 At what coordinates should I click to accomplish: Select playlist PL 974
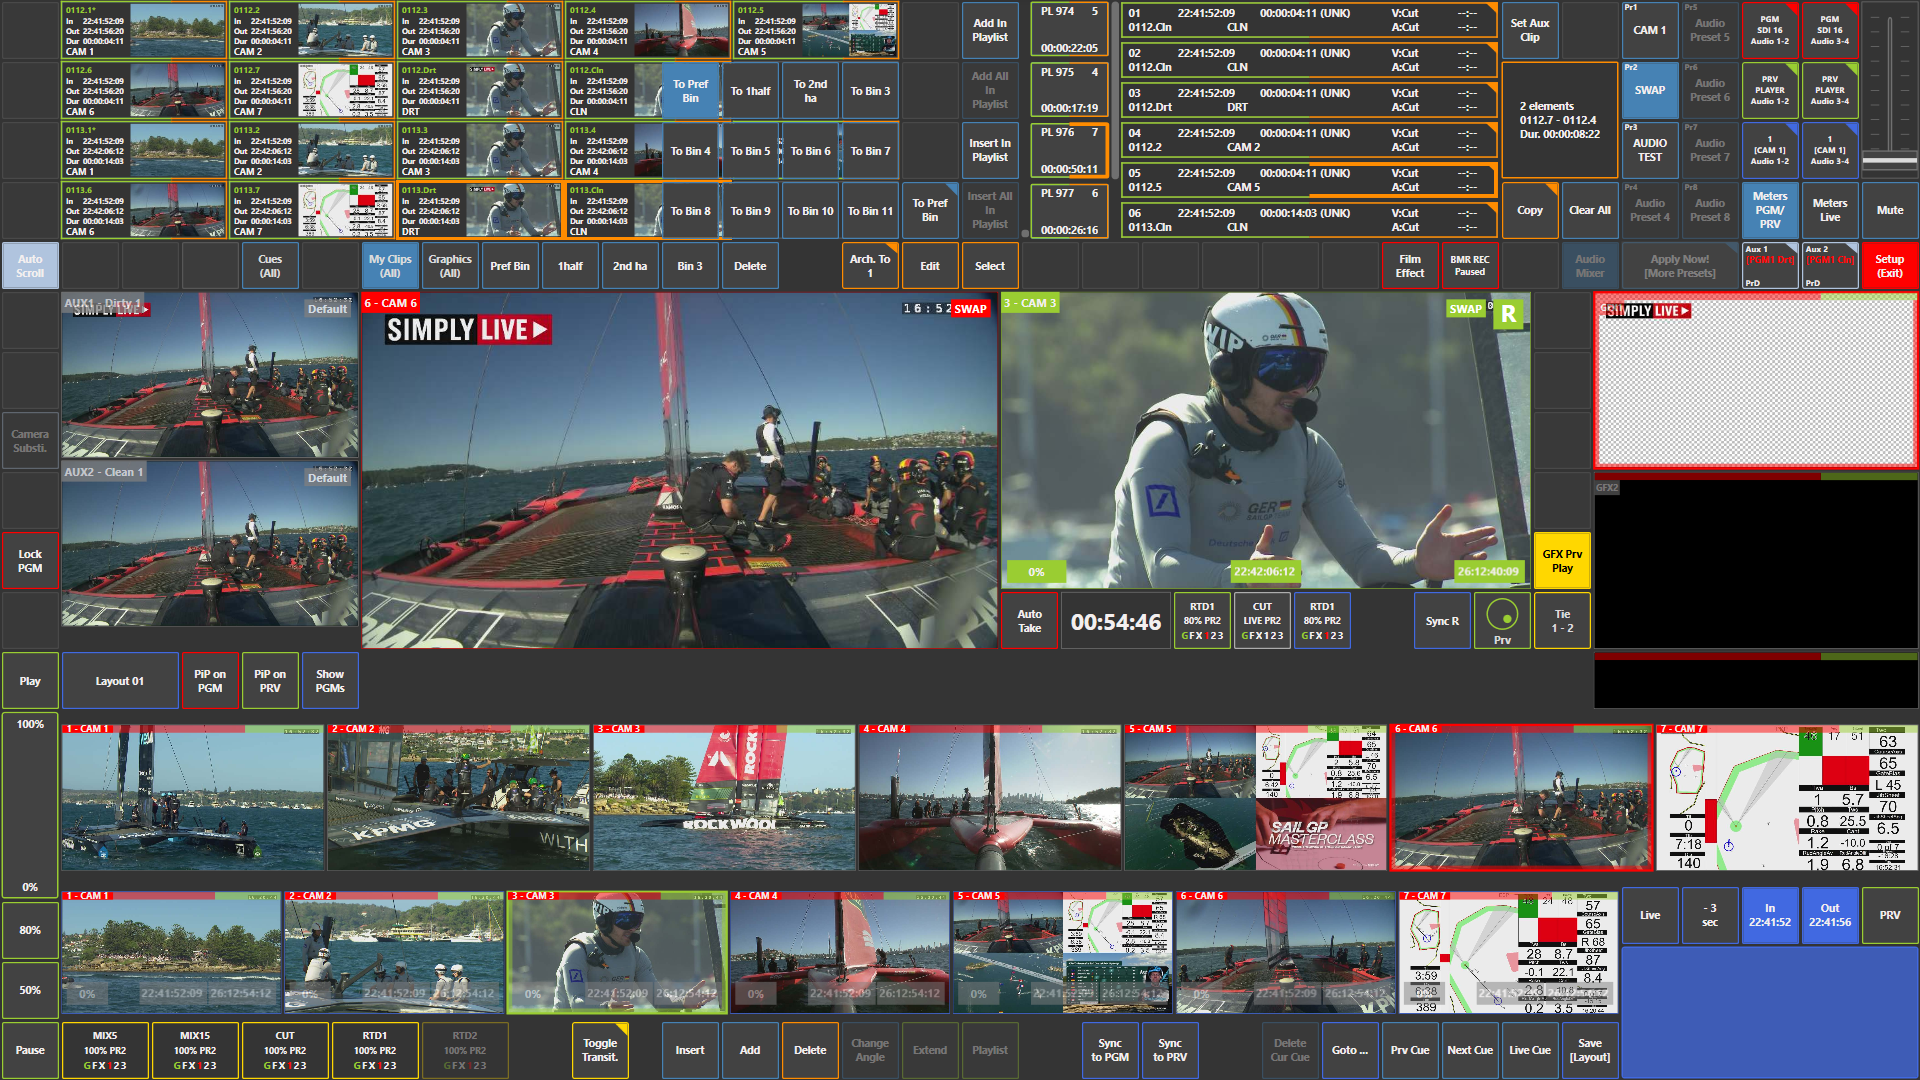(1069, 30)
